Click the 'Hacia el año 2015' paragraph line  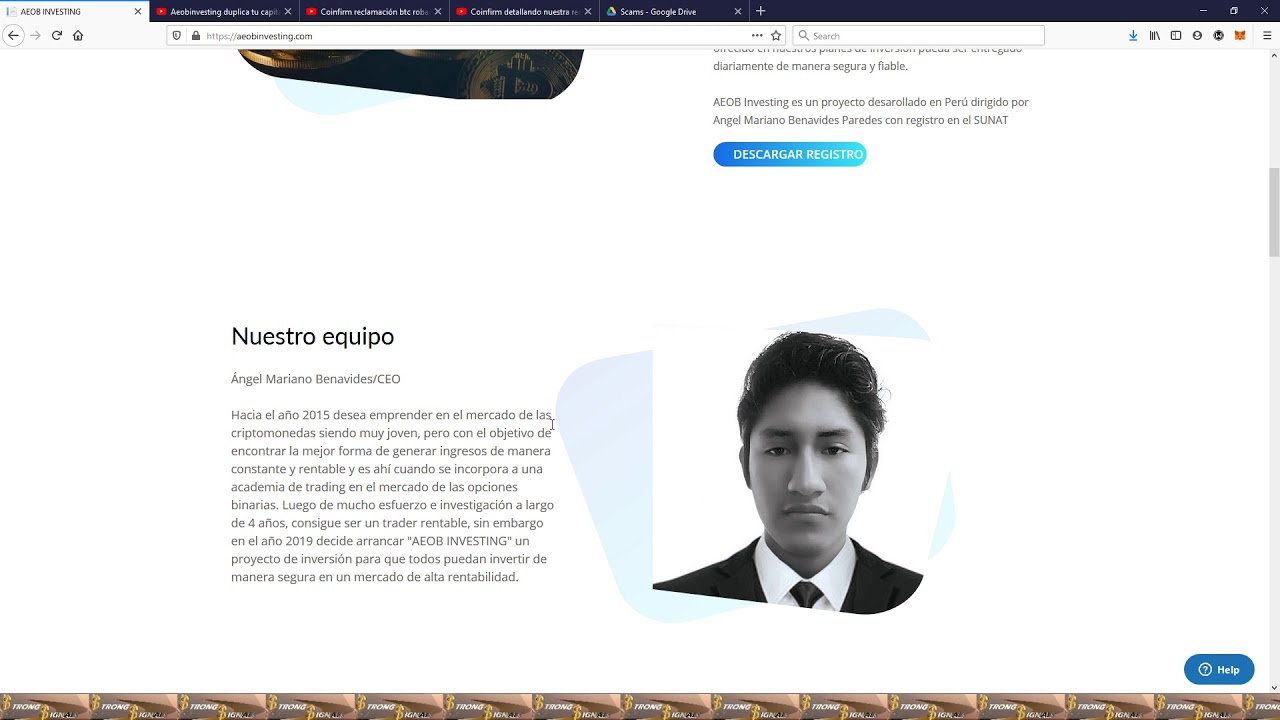(x=391, y=415)
